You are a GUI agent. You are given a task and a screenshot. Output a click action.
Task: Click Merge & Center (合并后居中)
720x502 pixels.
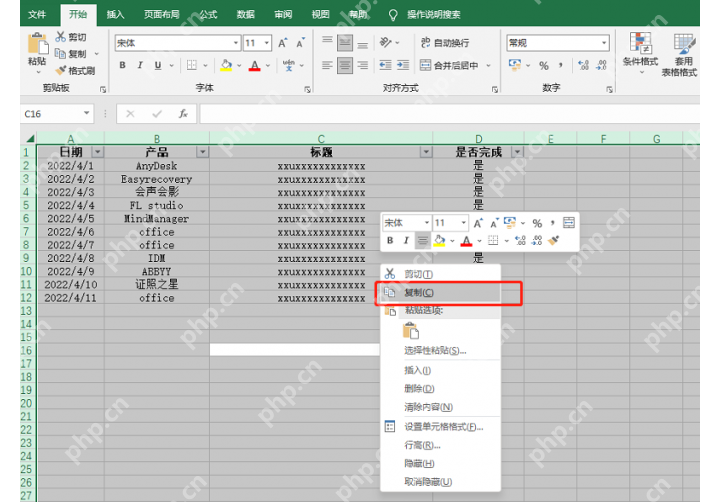[449, 65]
